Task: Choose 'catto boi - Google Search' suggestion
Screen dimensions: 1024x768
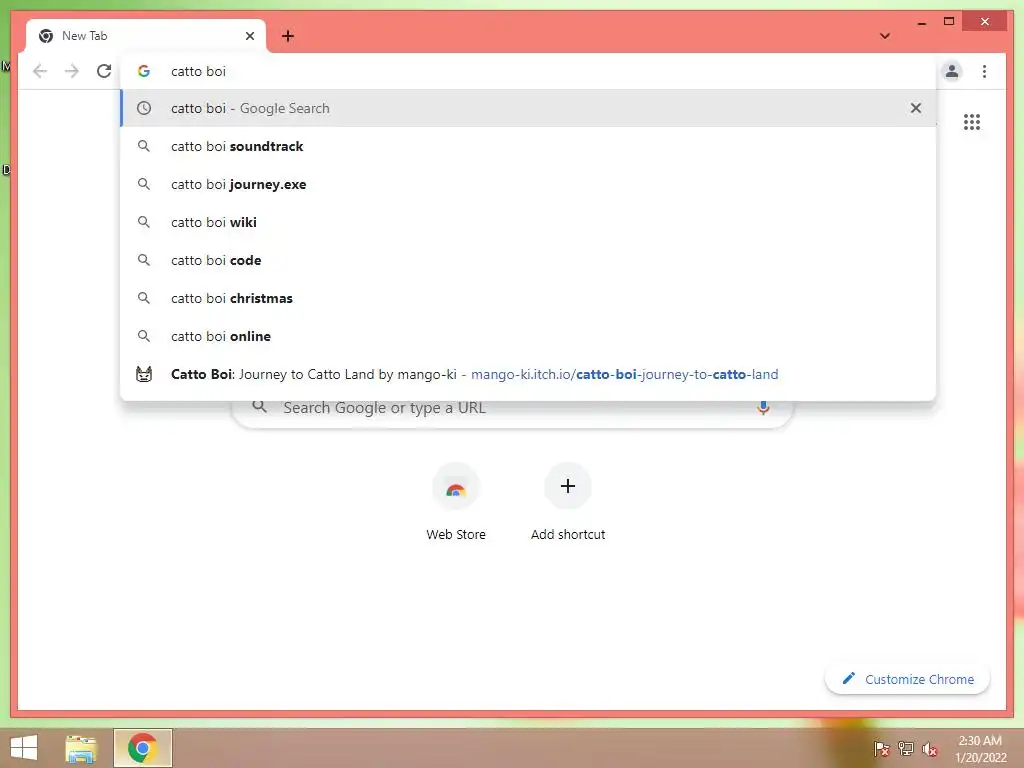Action: pyautogui.click(x=528, y=108)
